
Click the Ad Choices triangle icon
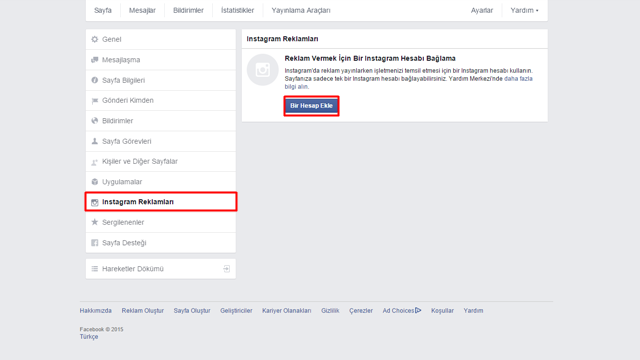coord(418,310)
